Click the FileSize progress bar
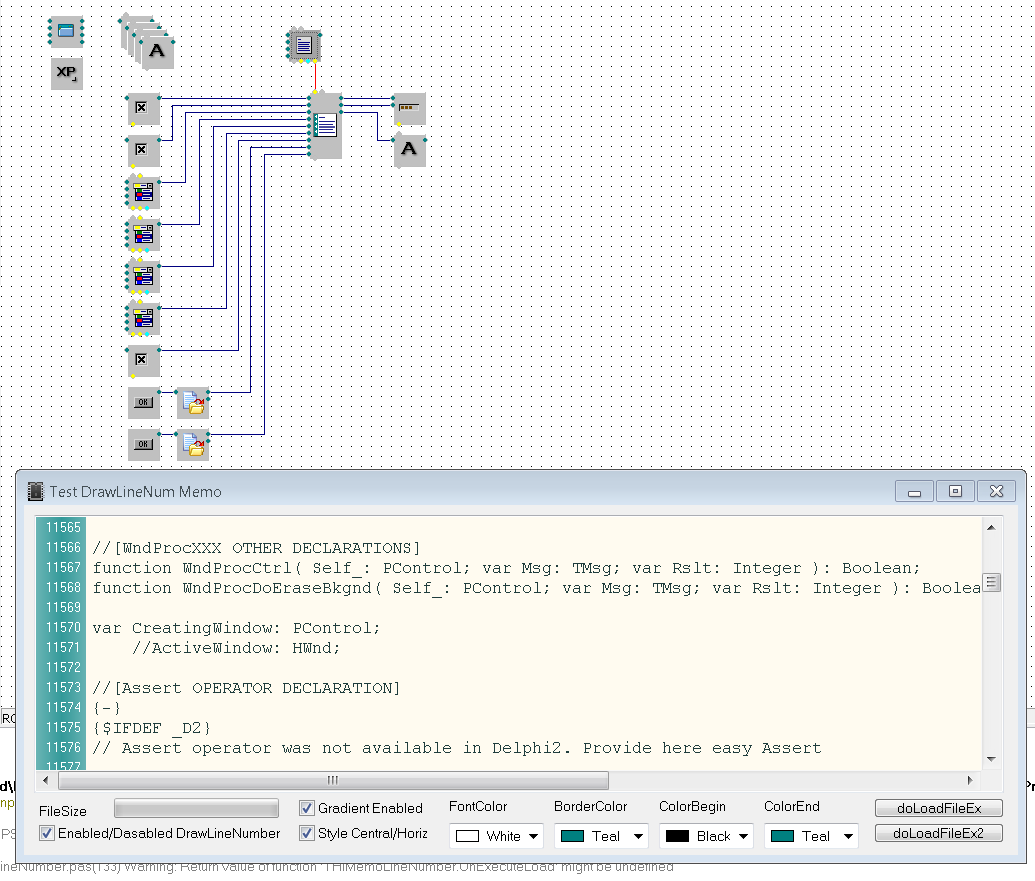 click(x=197, y=808)
